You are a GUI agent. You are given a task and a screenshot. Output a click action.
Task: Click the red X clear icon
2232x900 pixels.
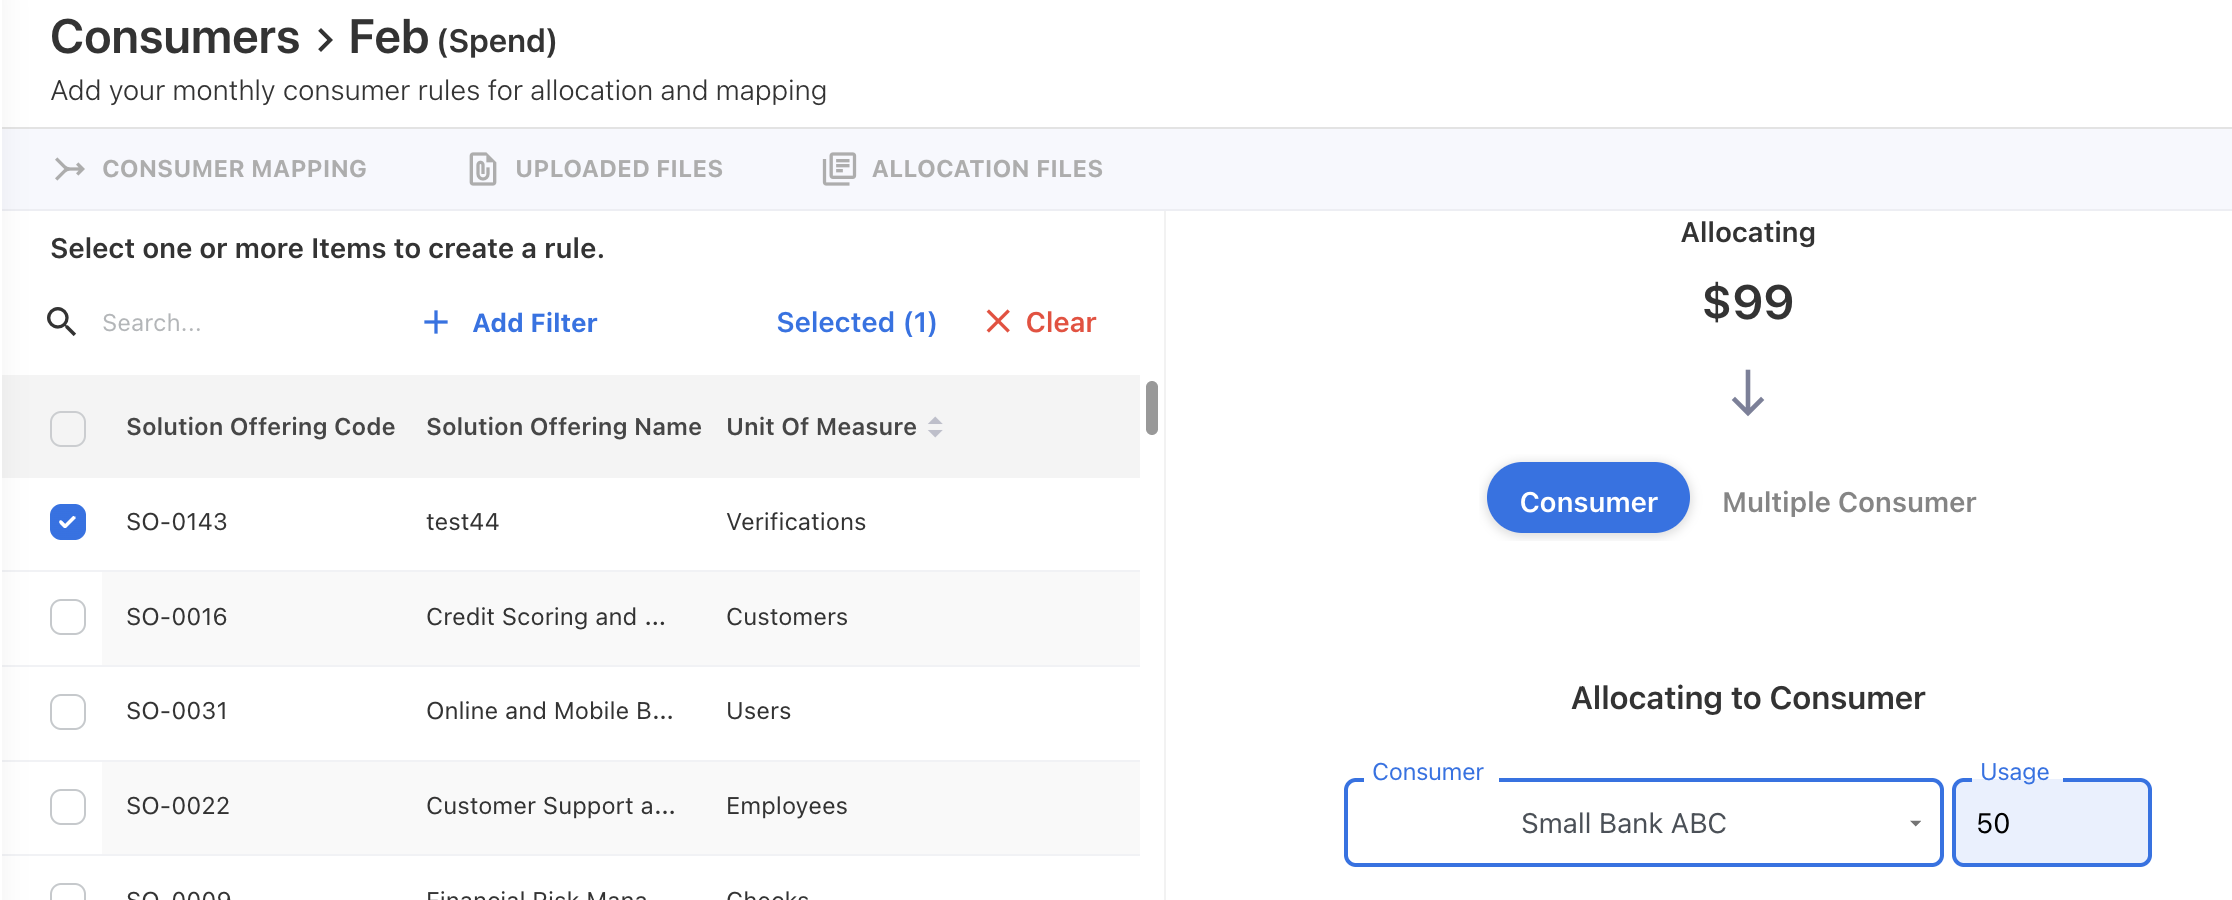point(997,322)
